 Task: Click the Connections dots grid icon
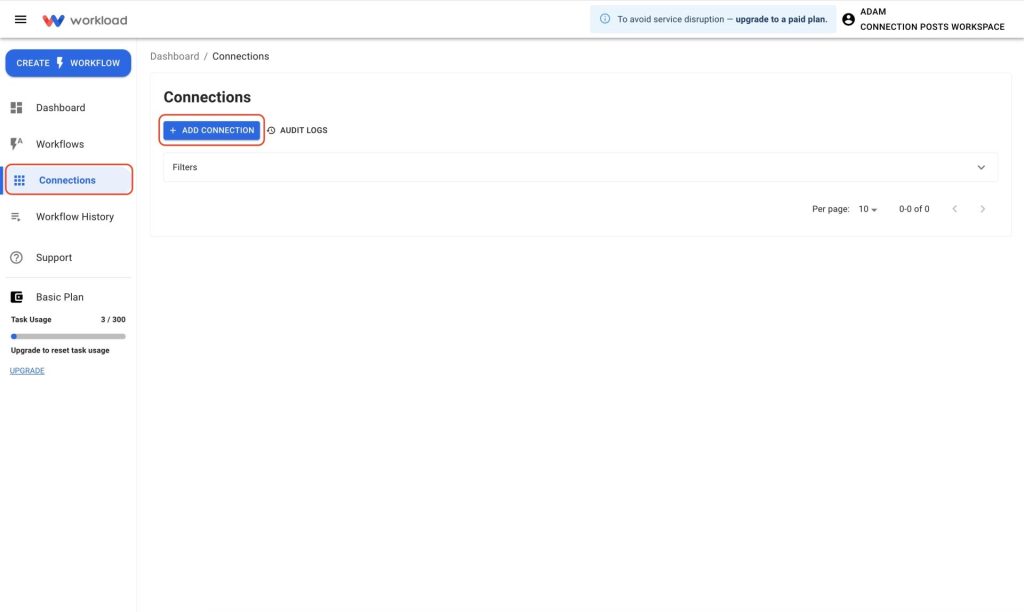tap(20, 180)
